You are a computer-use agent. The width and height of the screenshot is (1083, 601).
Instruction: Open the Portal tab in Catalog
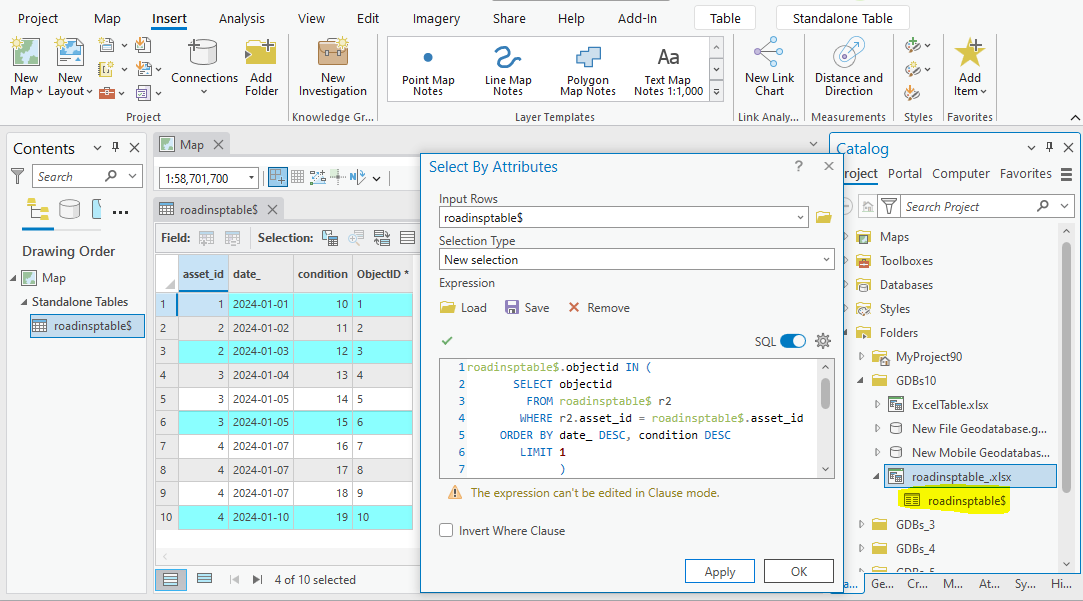(x=905, y=174)
